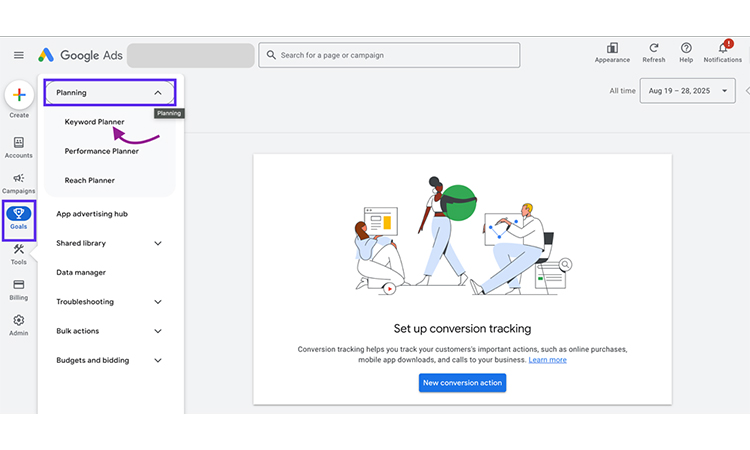Click the Create plus button
750x450 pixels.
pyautogui.click(x=19, y=95)
